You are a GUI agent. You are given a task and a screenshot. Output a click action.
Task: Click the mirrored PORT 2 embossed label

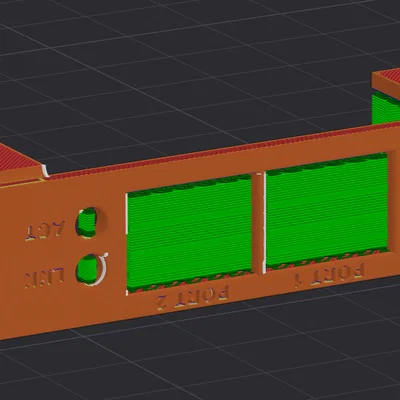194,297
